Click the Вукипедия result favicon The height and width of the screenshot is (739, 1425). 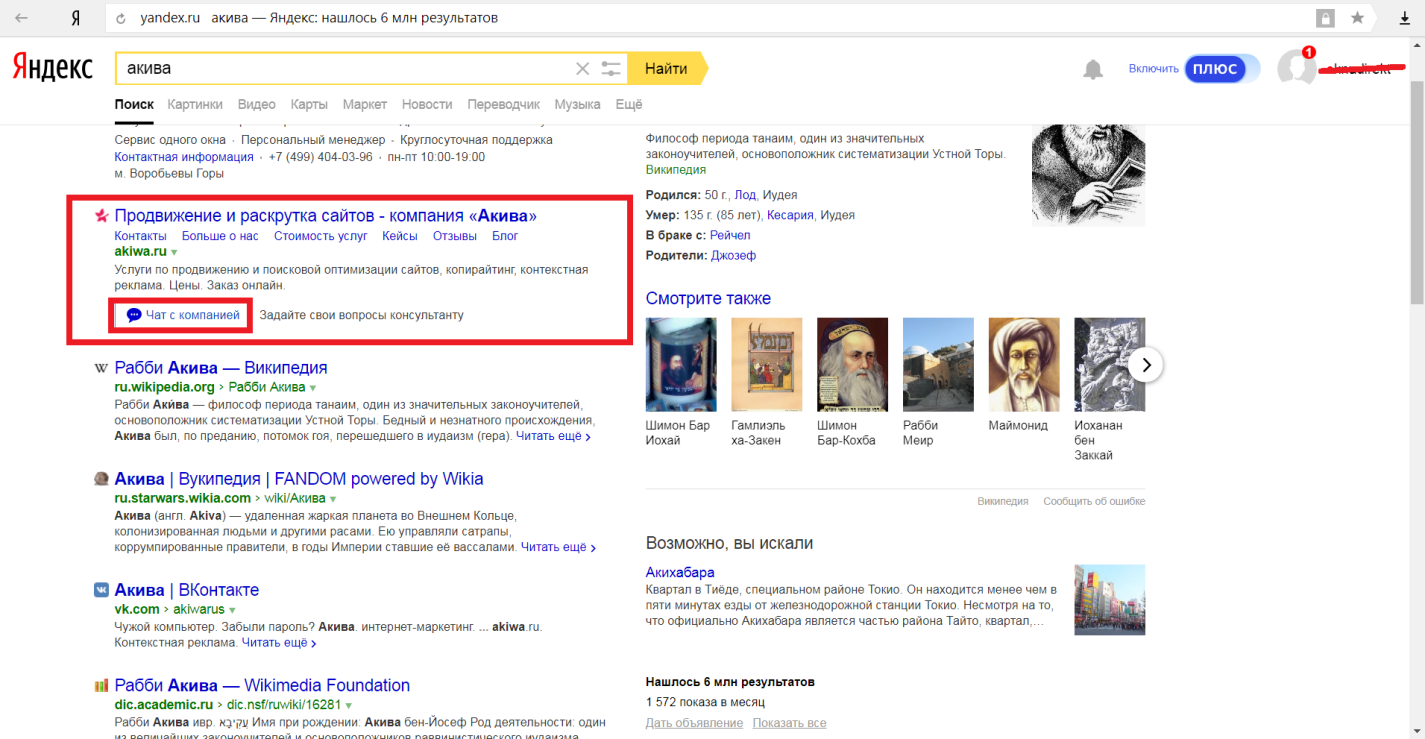(x=101, y=479)
